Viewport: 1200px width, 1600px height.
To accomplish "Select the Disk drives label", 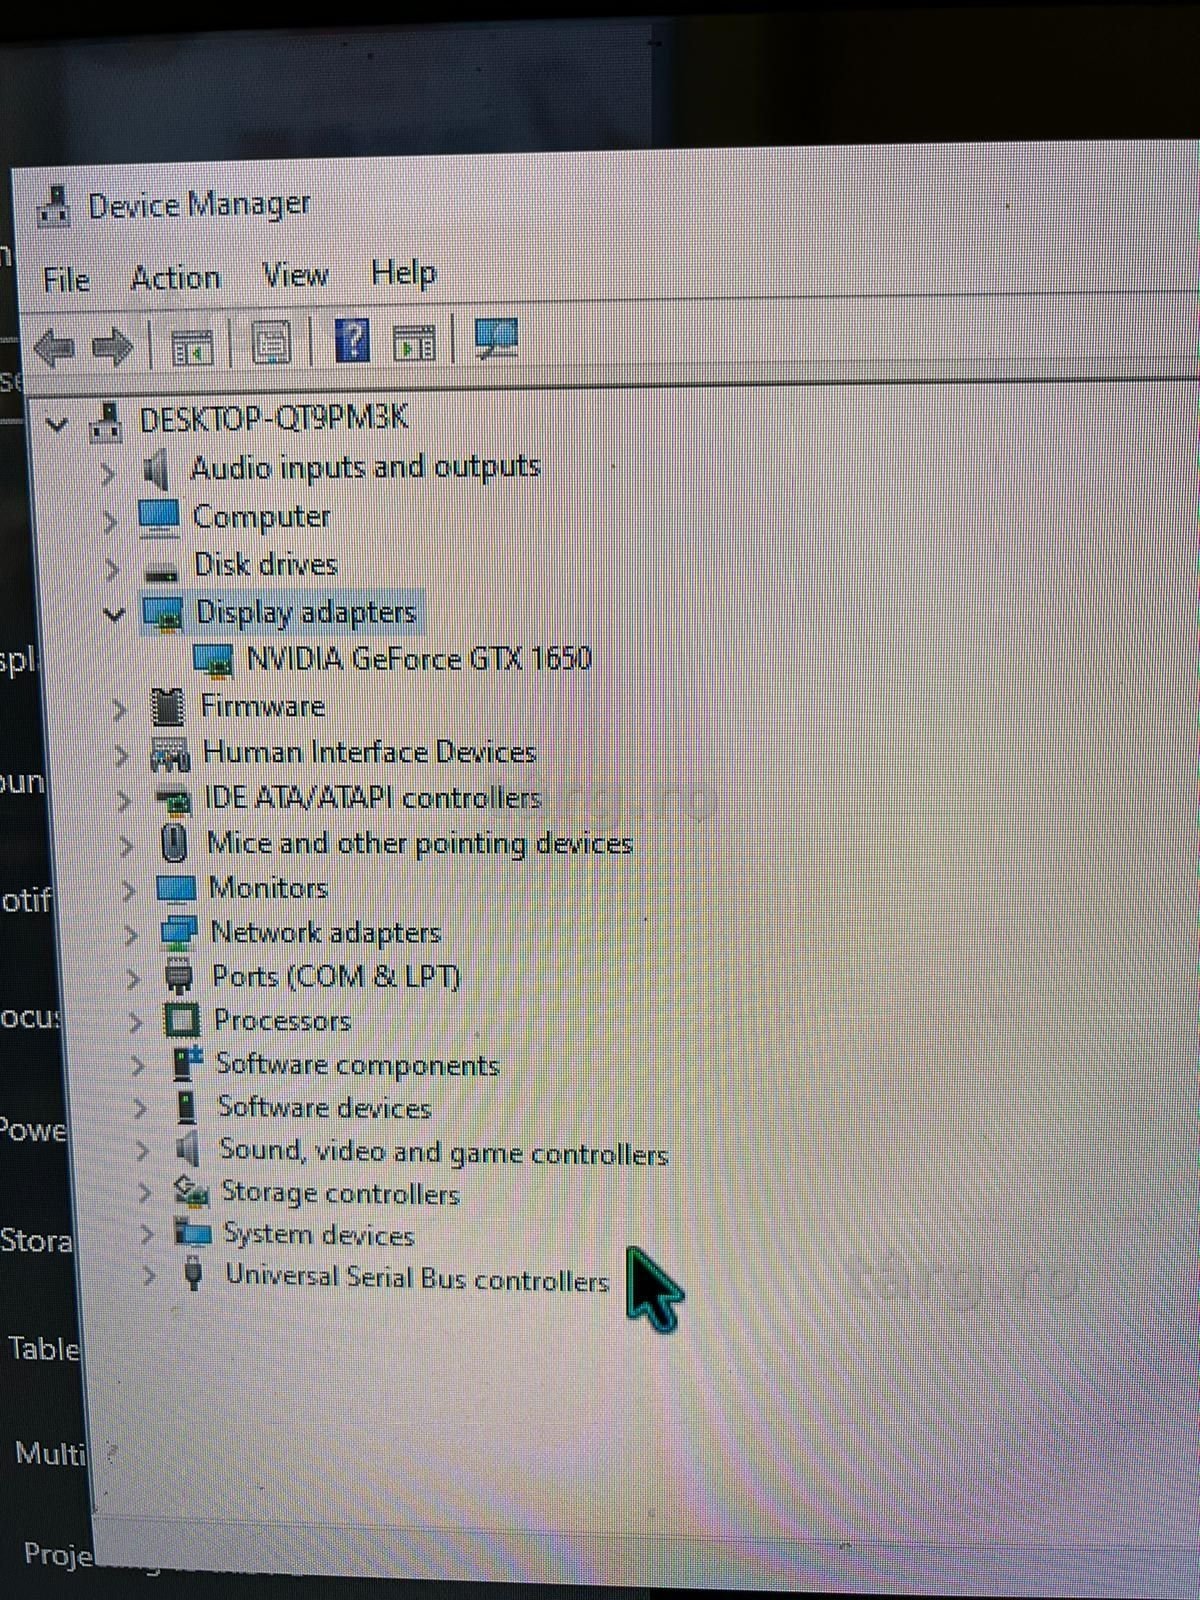I will (x=265, y=565).
